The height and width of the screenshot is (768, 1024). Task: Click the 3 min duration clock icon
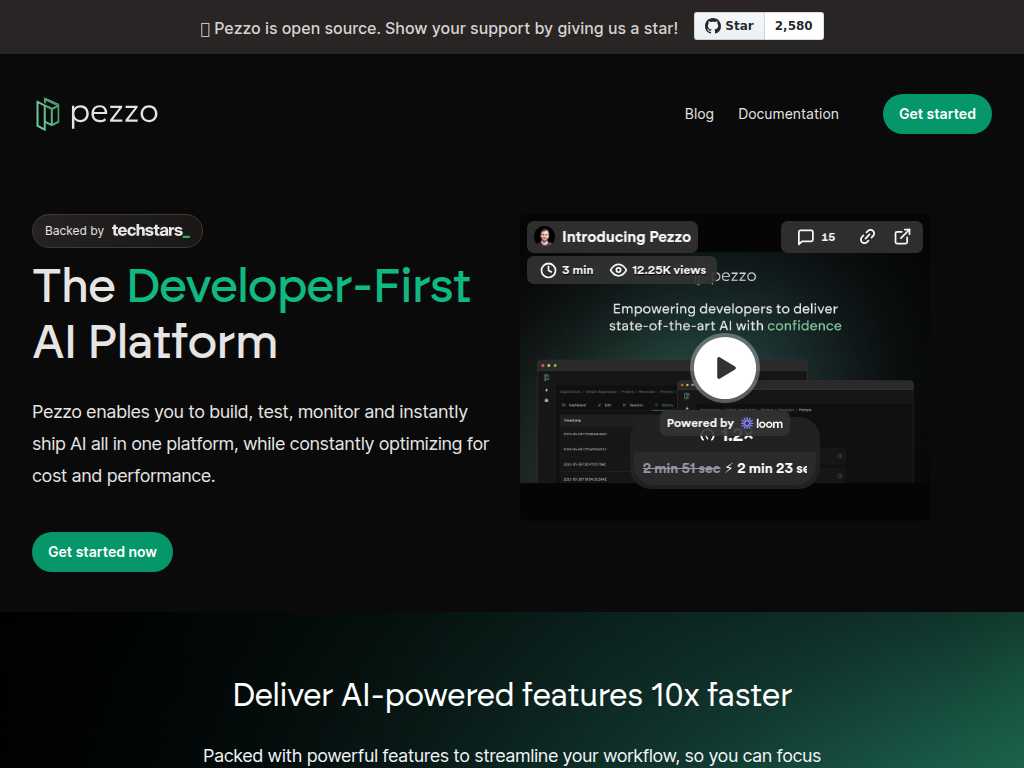point(549,270)
